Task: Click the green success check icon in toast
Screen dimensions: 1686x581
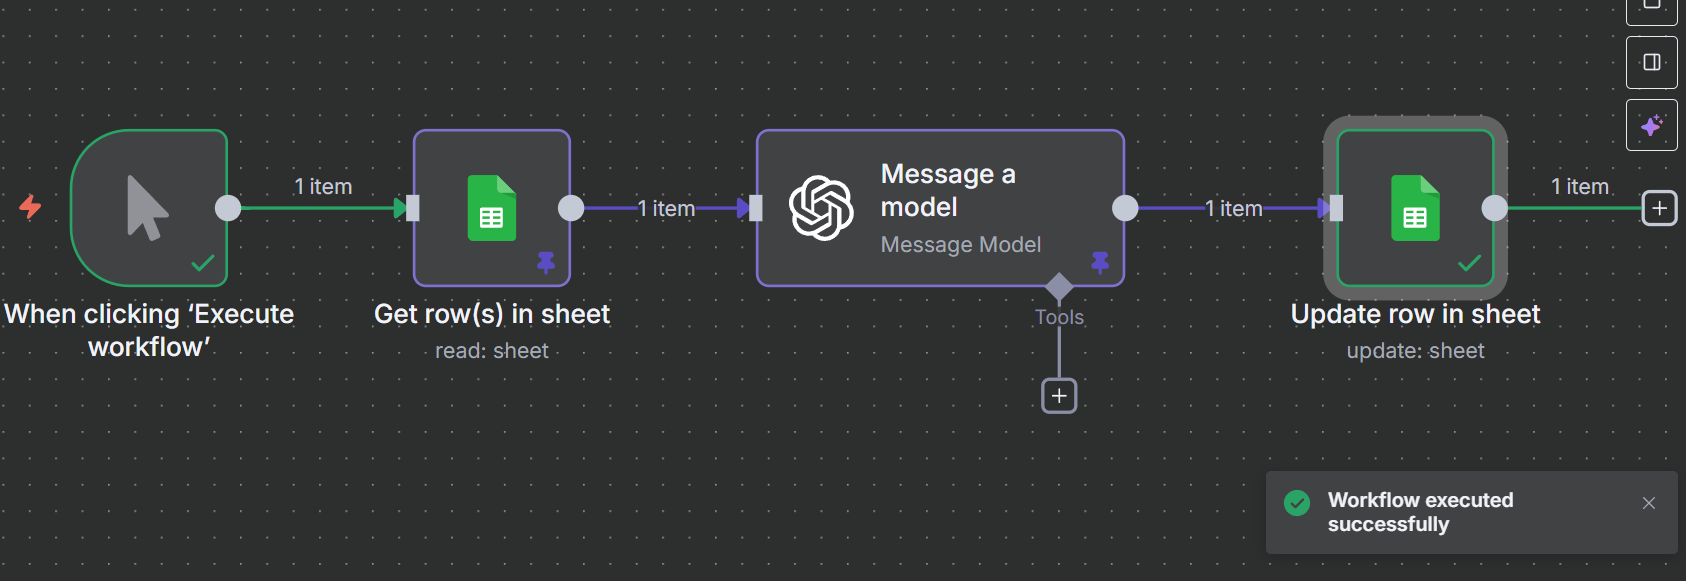Action: pos(1297,502)
